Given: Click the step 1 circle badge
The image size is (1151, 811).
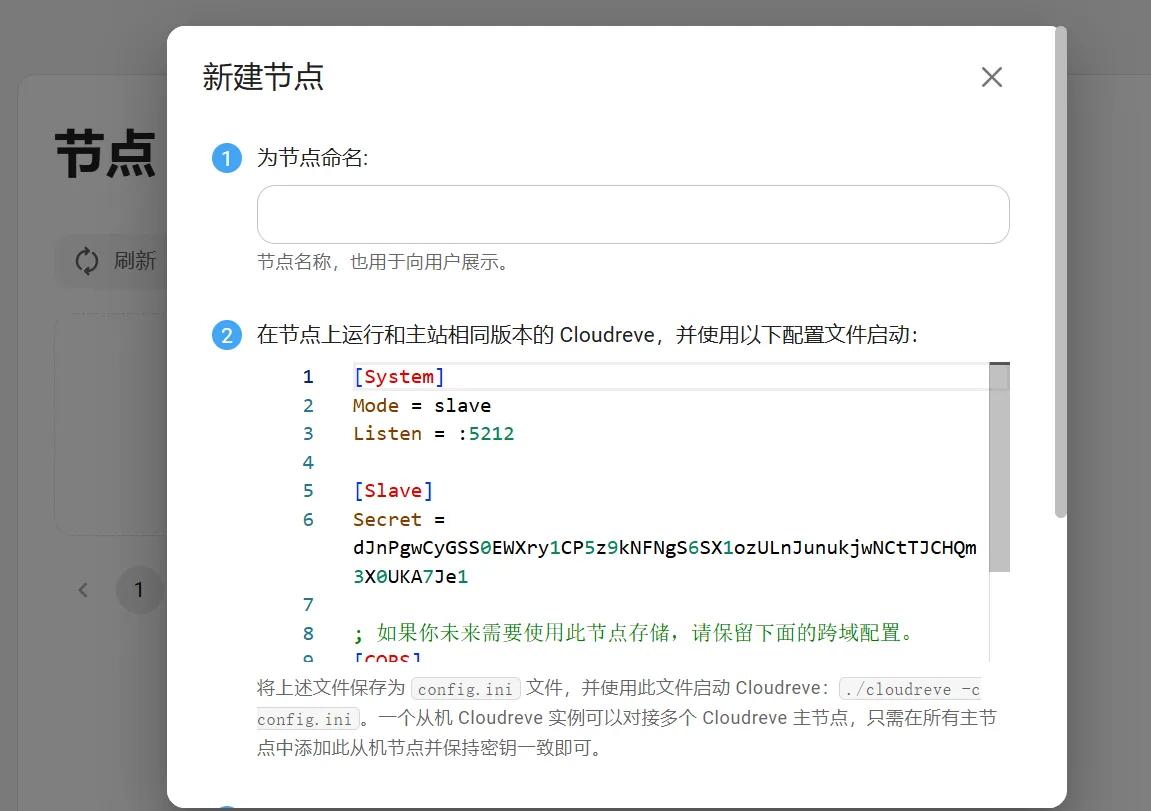Looking at the screenshot, I should [x=227, y=159].
